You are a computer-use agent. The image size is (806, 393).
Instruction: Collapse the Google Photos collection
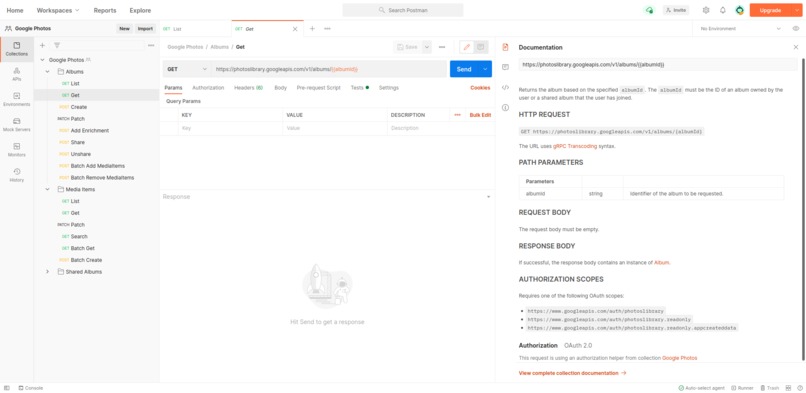coord(42,60)
